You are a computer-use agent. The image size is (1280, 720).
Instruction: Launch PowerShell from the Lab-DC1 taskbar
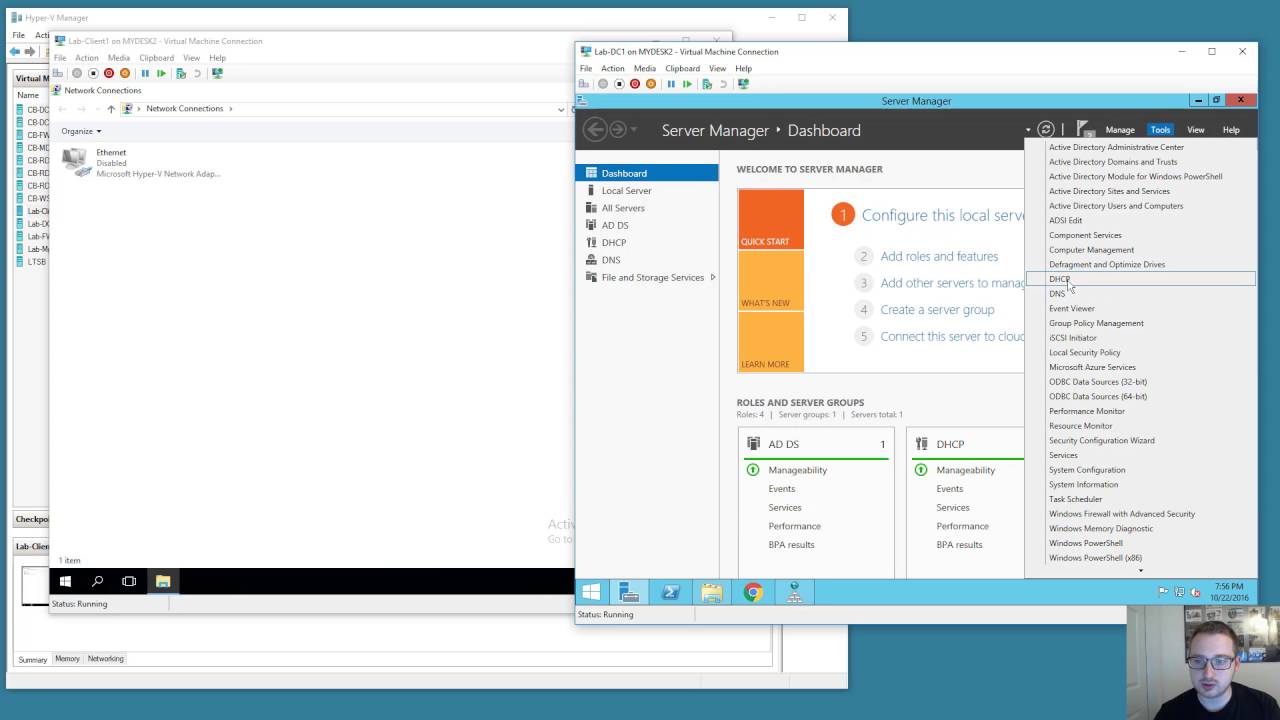670,593
